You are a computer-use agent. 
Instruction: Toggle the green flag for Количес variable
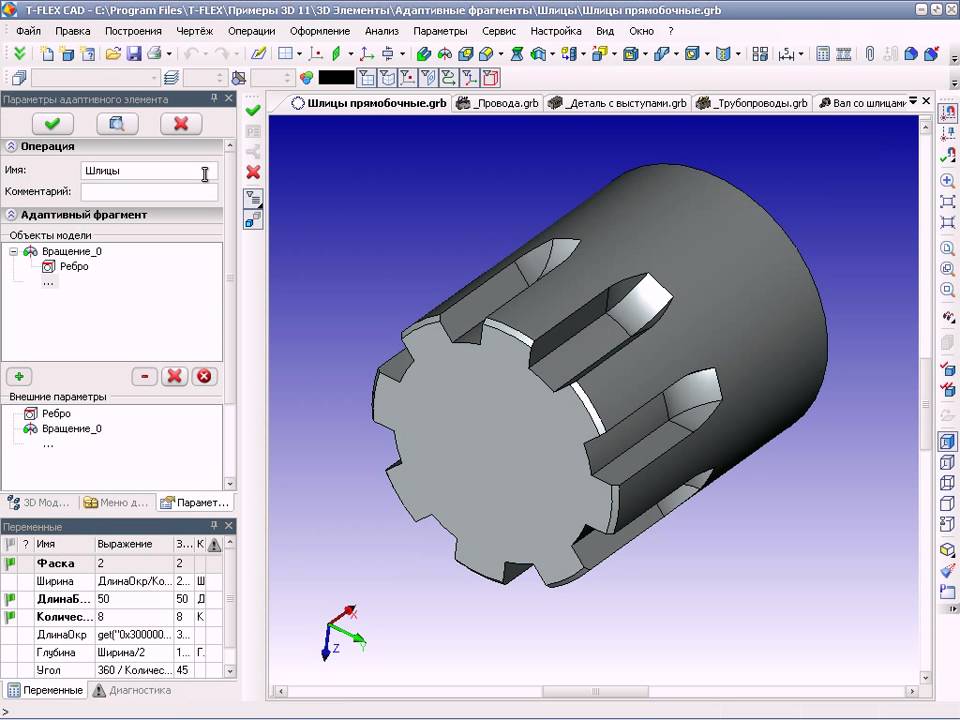click(11, 617)
